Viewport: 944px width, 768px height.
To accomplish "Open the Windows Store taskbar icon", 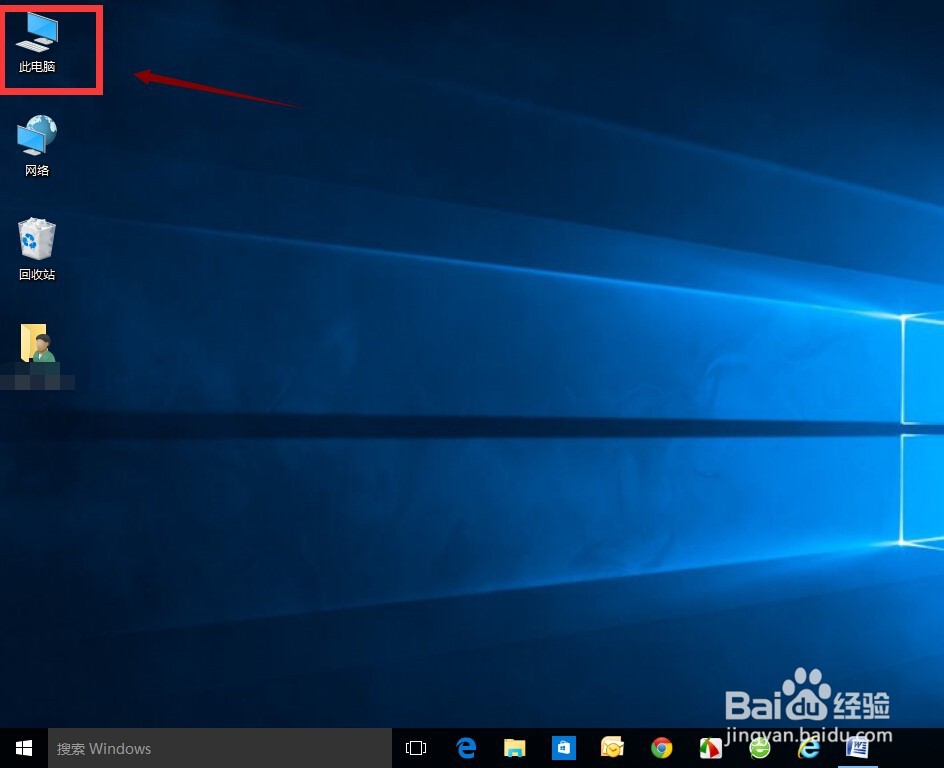I will (x=564, y=748).
